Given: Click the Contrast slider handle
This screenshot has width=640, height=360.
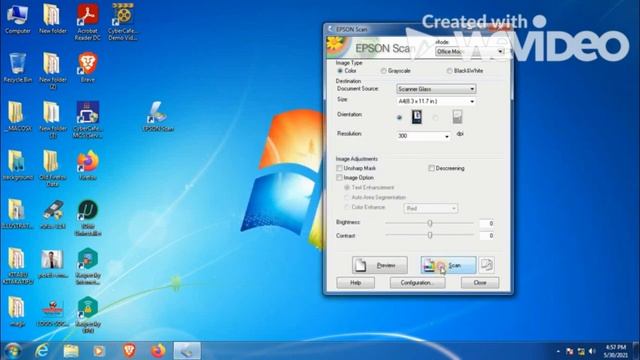Looking at the screenshot, I should 430,236.
